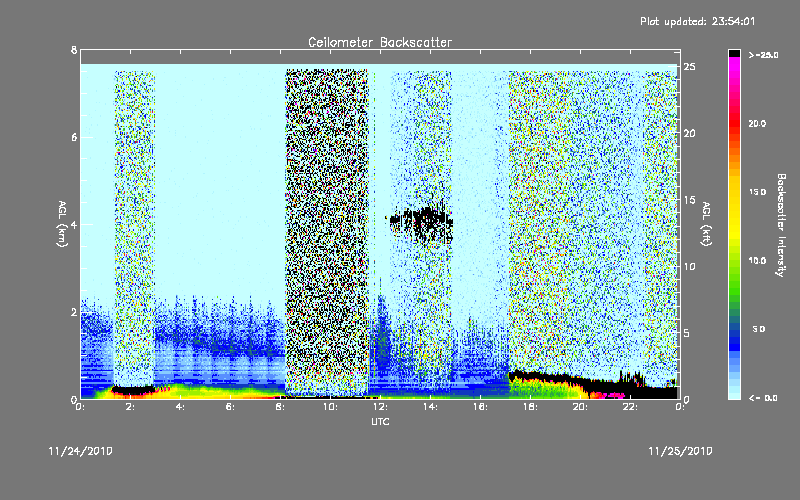Click the '6:' hour label on x-axis
The image size is (800, 500).
pos(230,407)
